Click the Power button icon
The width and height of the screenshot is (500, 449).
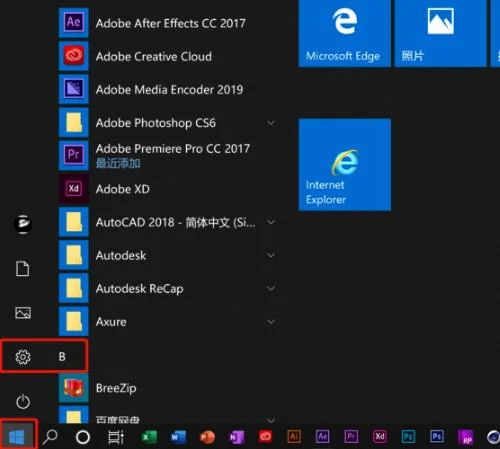(x=23, y=401)
